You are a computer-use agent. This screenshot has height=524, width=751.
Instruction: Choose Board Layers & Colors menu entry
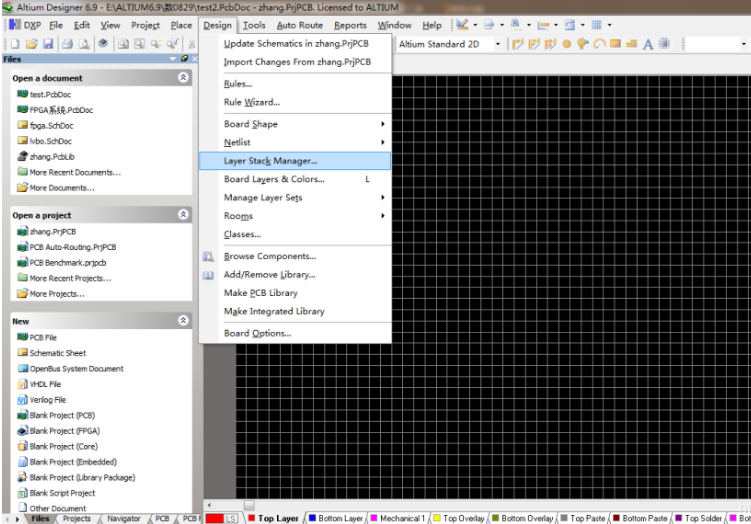295,179
